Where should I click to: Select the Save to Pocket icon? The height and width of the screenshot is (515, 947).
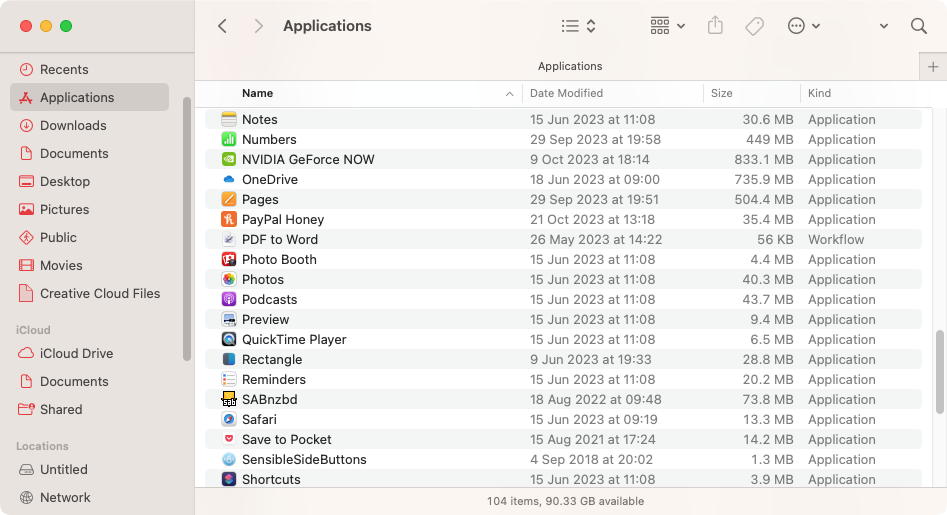(228, 439)
